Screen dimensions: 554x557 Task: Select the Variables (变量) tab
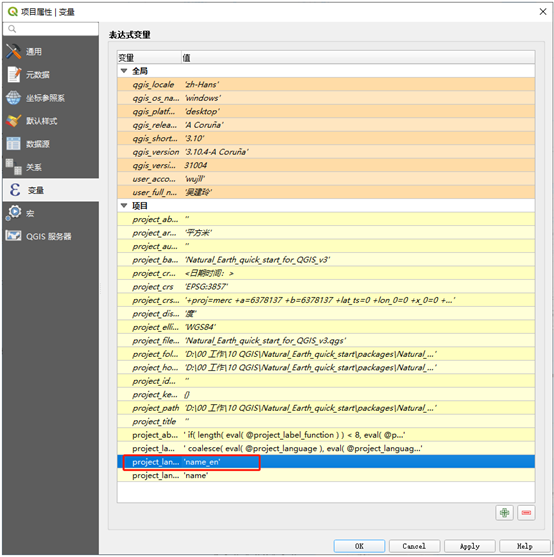pos(50,190)
